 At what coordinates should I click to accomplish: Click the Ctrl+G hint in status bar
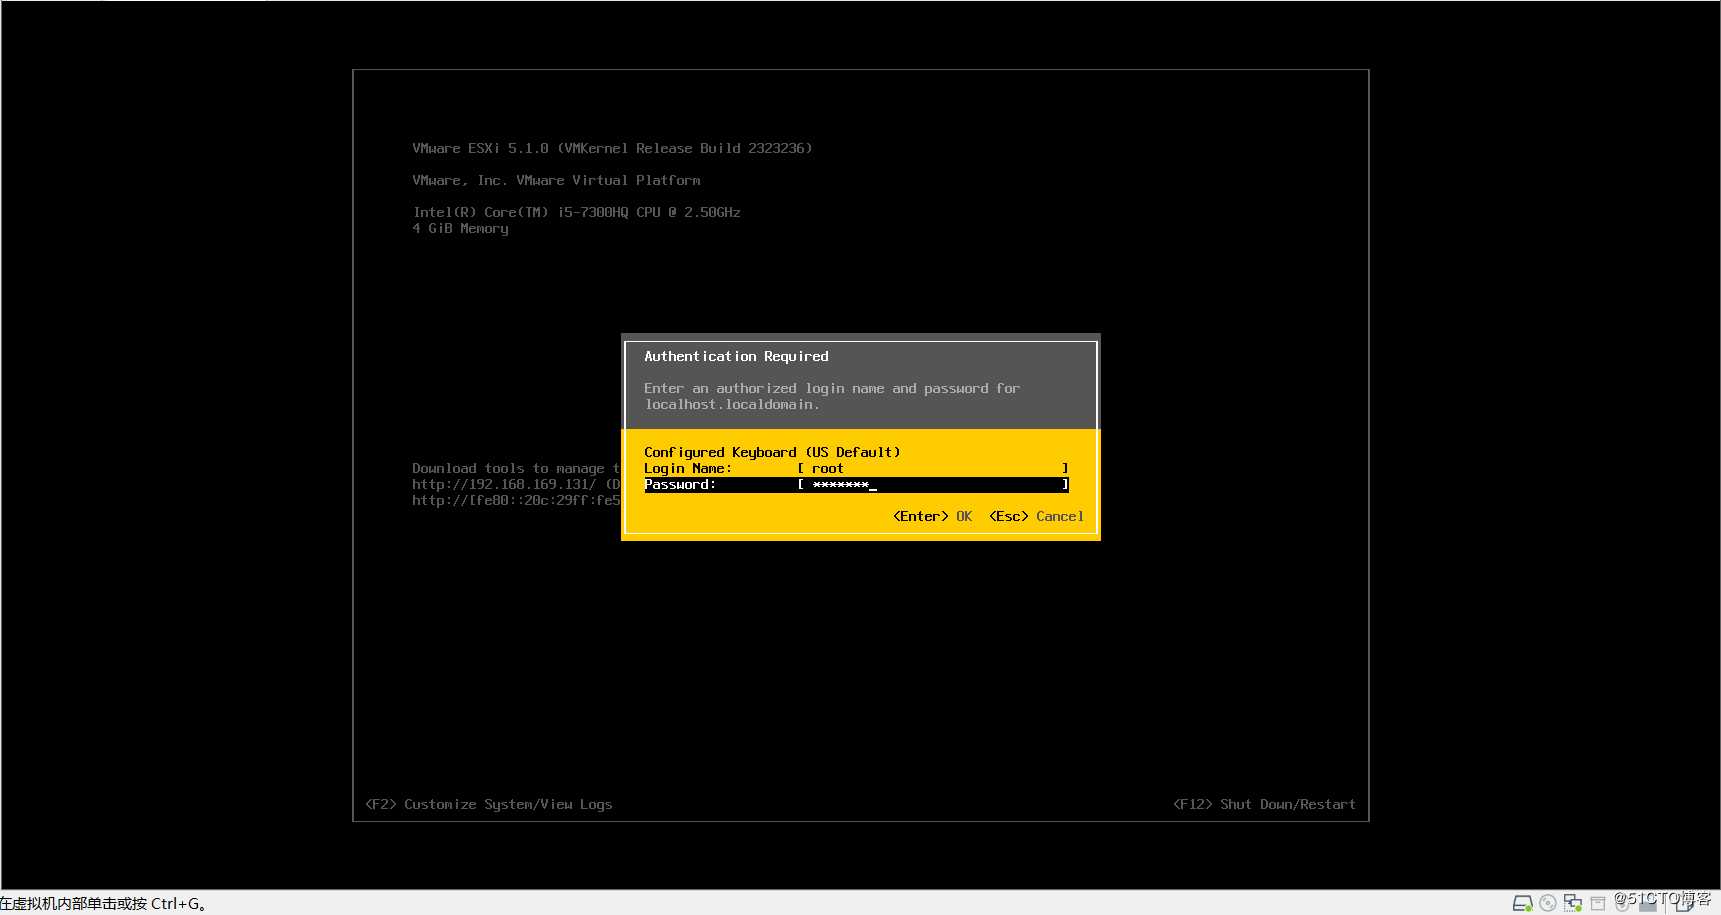179,903
